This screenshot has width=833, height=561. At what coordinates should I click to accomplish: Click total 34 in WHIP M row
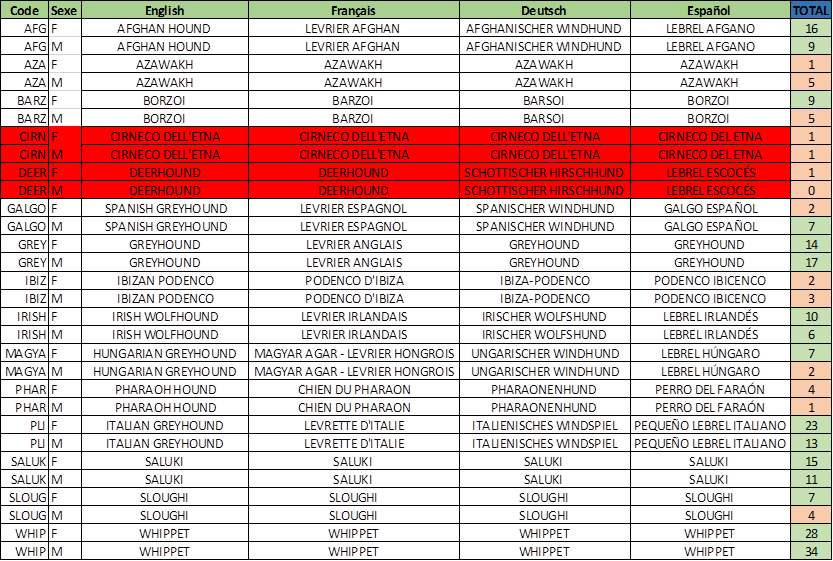click(811, 552)
